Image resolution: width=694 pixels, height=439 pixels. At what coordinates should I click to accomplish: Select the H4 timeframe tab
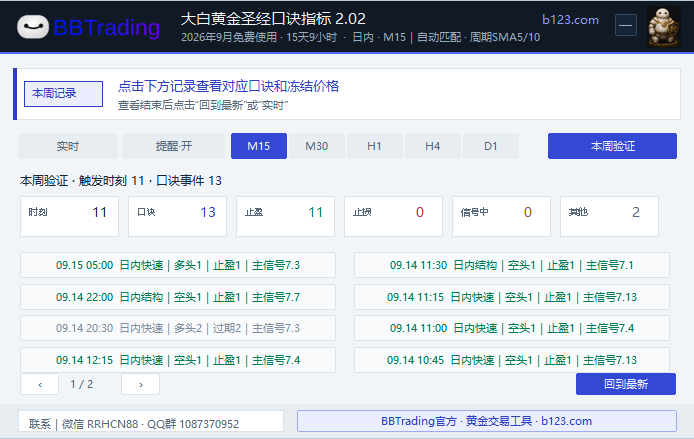click(432, 146)
